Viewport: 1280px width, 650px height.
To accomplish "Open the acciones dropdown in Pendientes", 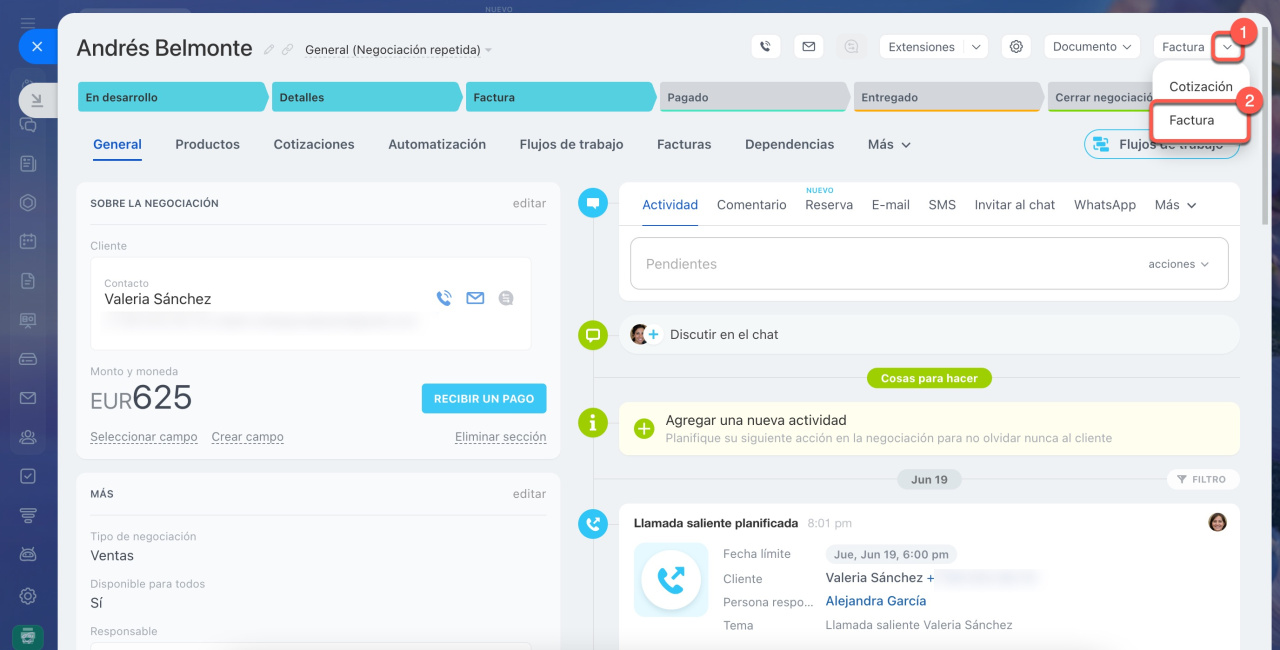I will (x=1178, y=264).
